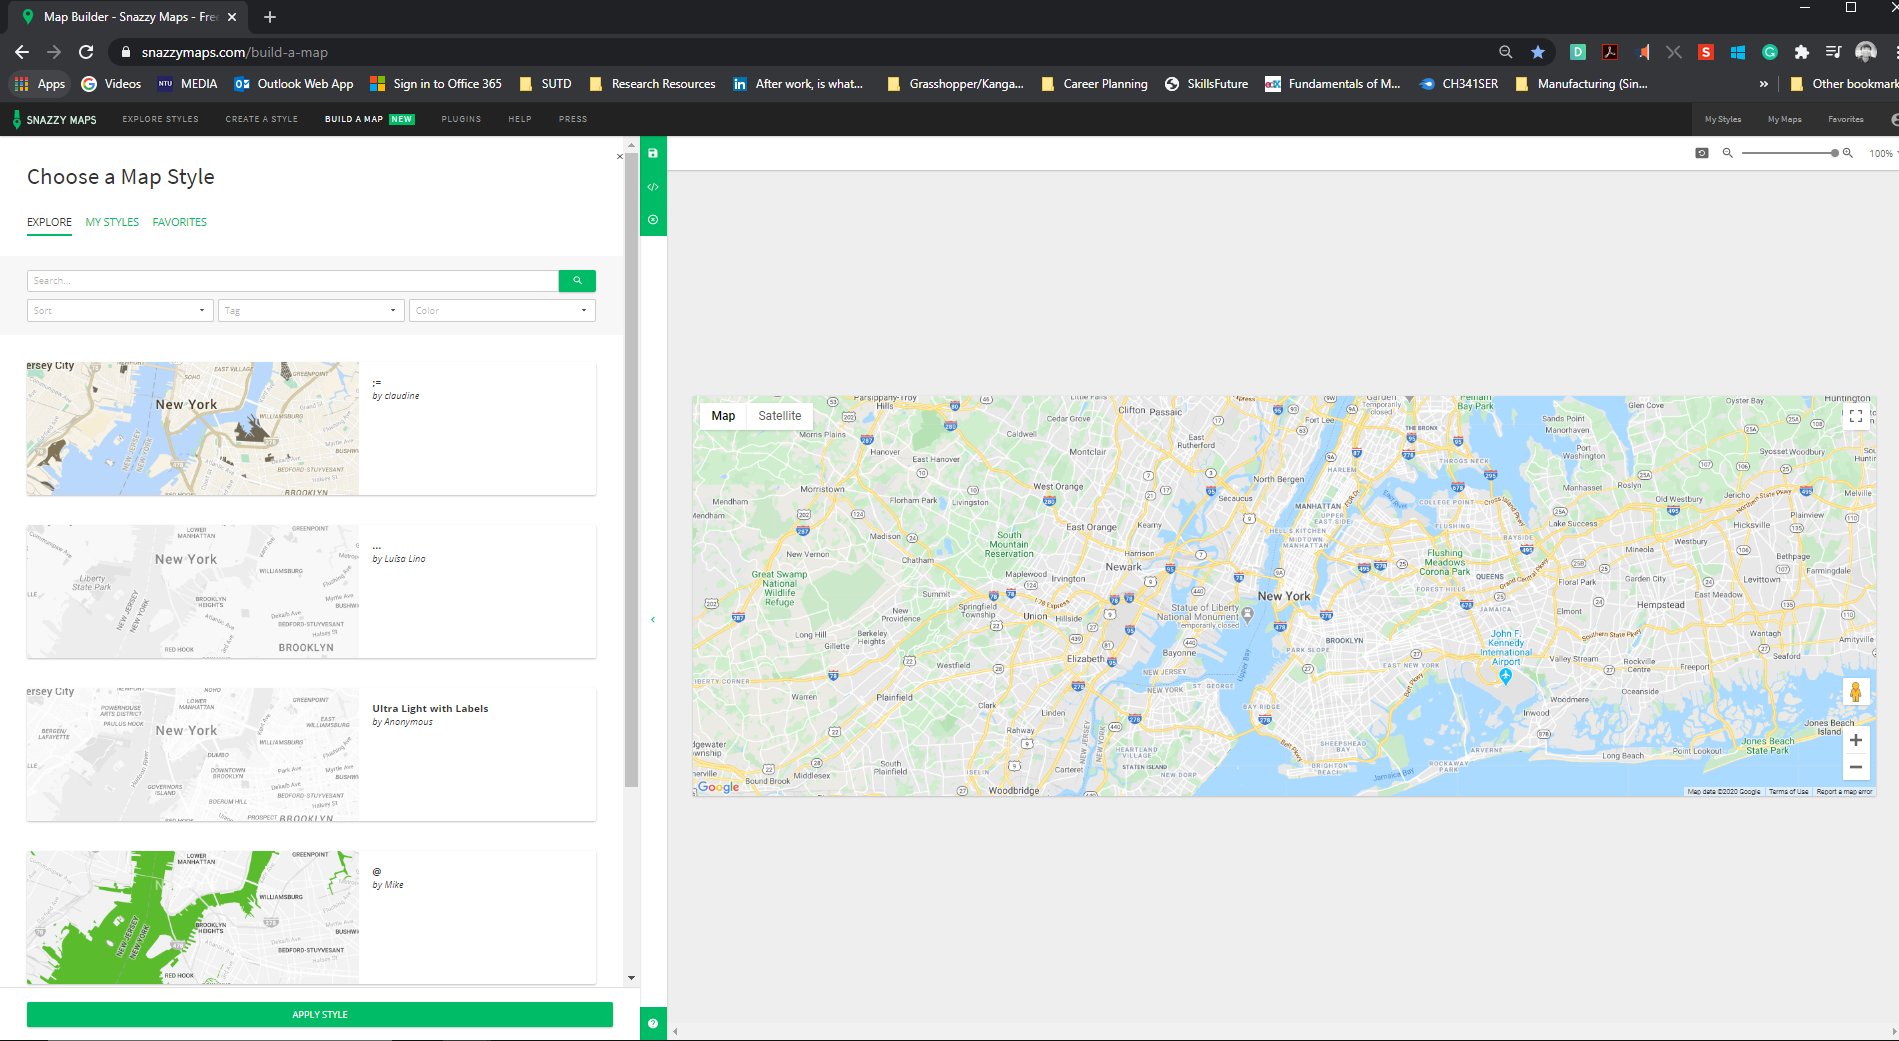Click the zoom-in magnifier beside the slider
This screenshot has width=1899, height=1041.
pos(1848,153)
